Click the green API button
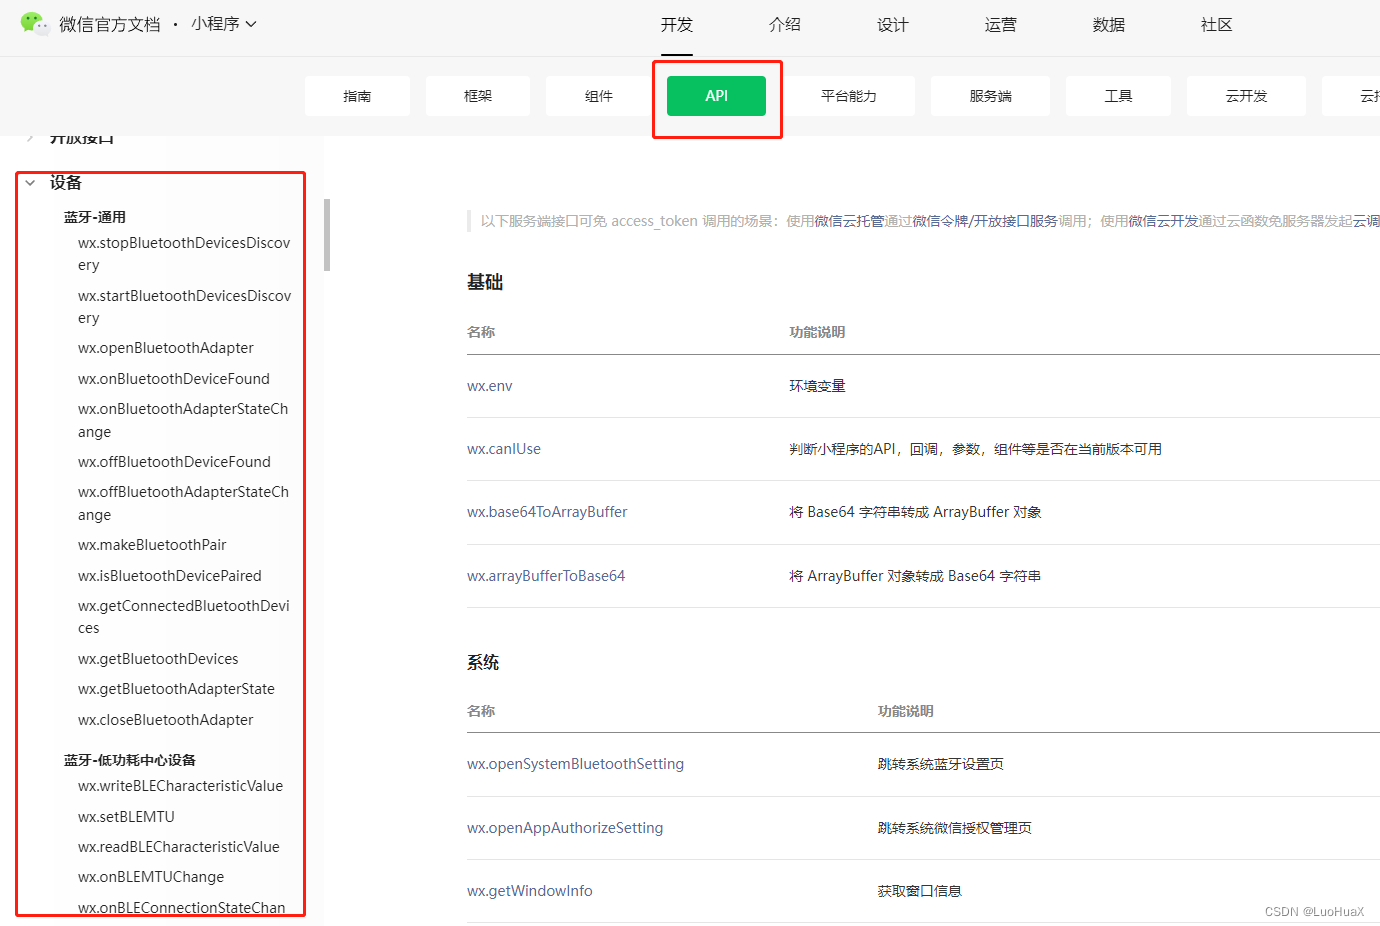Image resolution: width=1380 pixels, height=926 pixels. [x=717, y=96]
